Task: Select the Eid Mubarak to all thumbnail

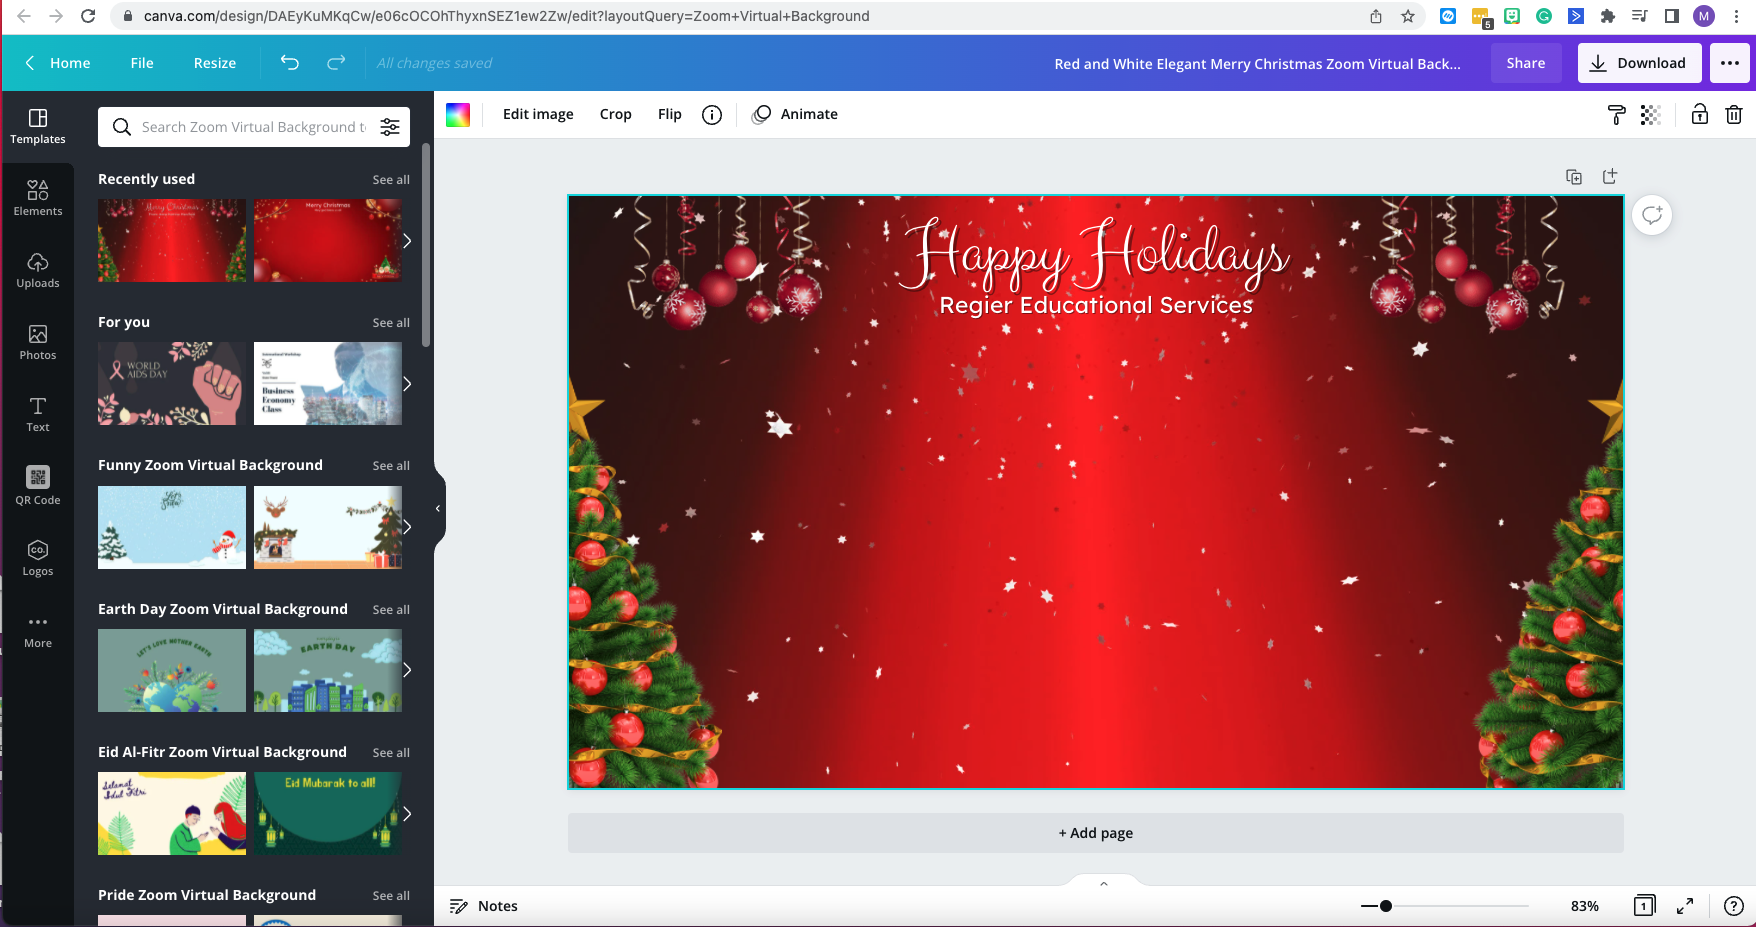Action: pos(328,814)
